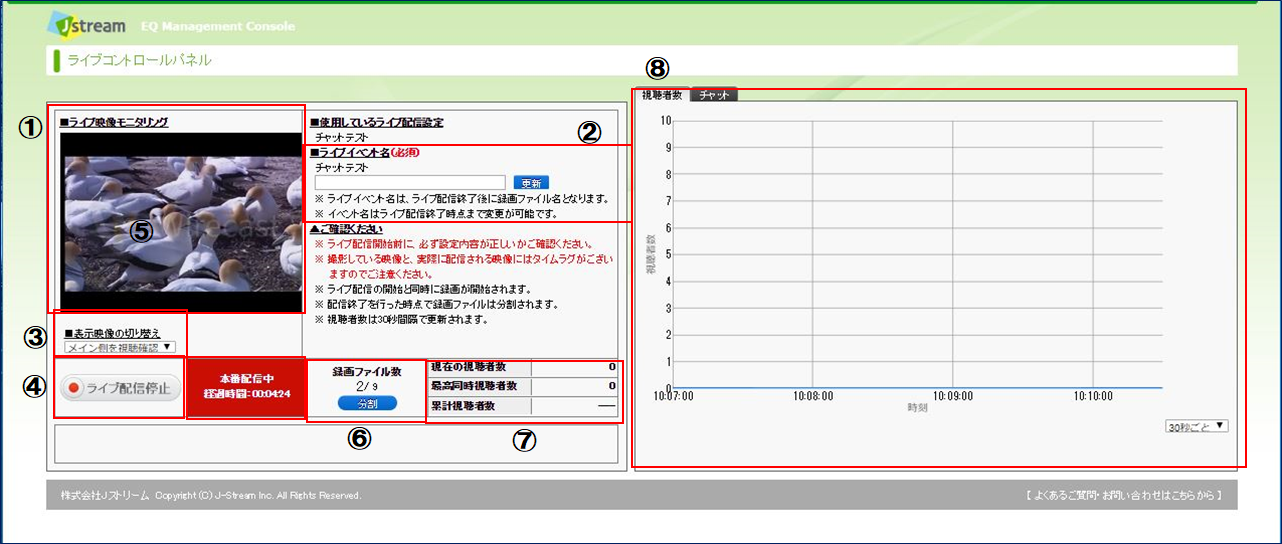Click the ライブコントロールパネル heading
This screenshot has width=1282, height=544.
tap(139, 60)
